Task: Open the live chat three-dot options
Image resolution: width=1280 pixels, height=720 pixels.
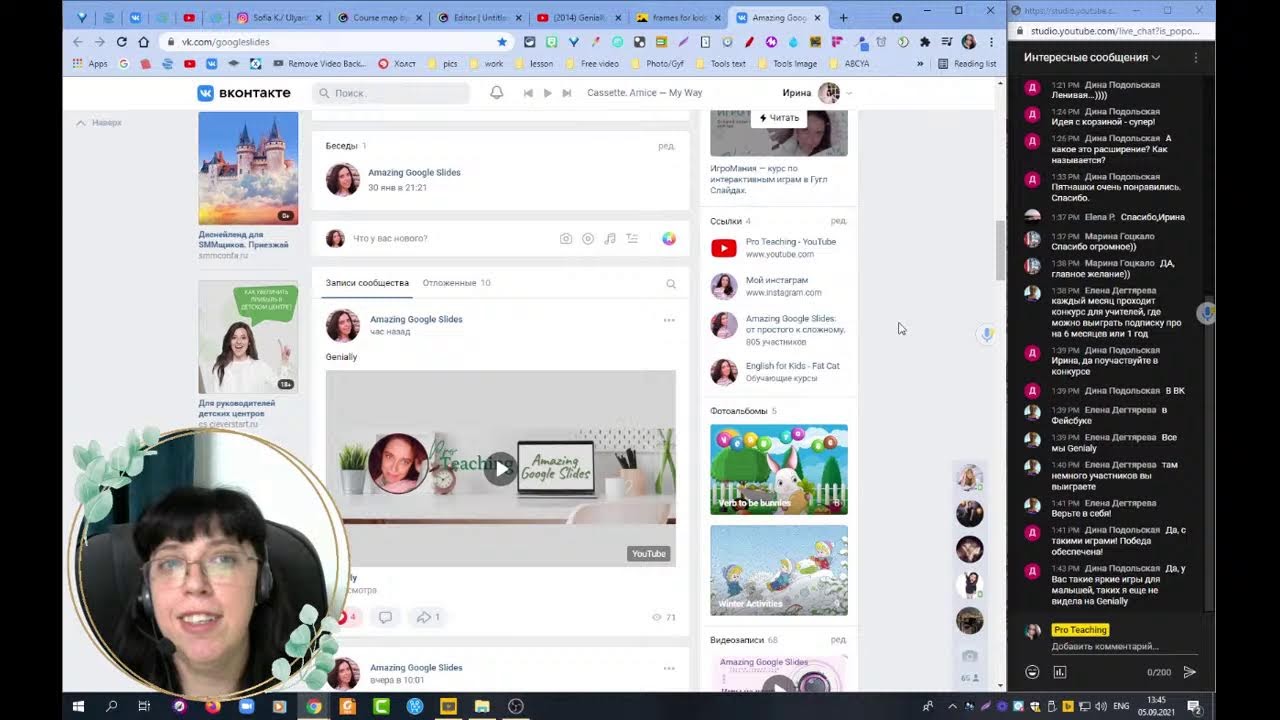Action: pyautogui.click(x=1196, y=58)
